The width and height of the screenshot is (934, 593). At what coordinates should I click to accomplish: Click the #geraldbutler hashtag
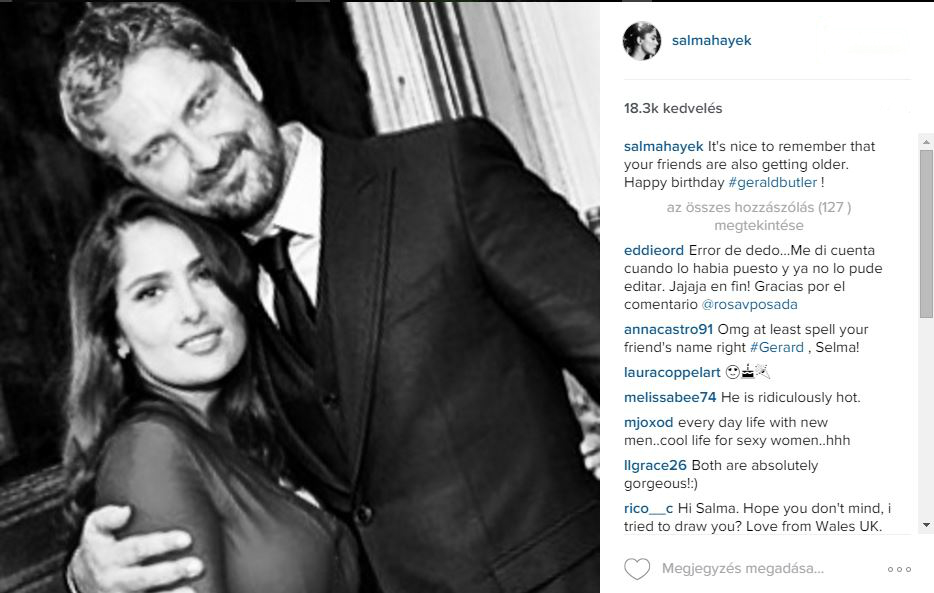click(x=773, y=182)
